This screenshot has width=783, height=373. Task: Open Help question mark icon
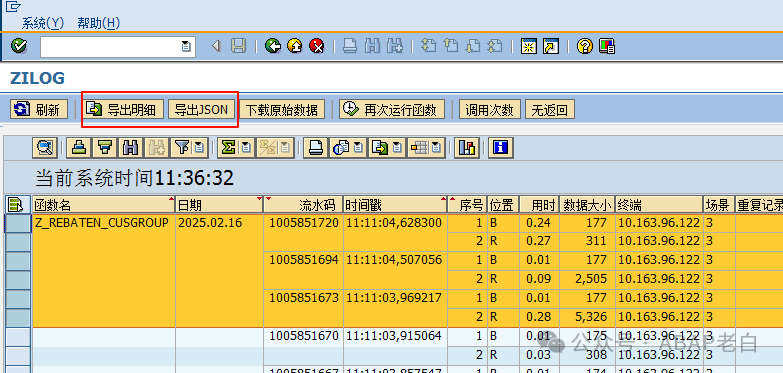[584, 46]
